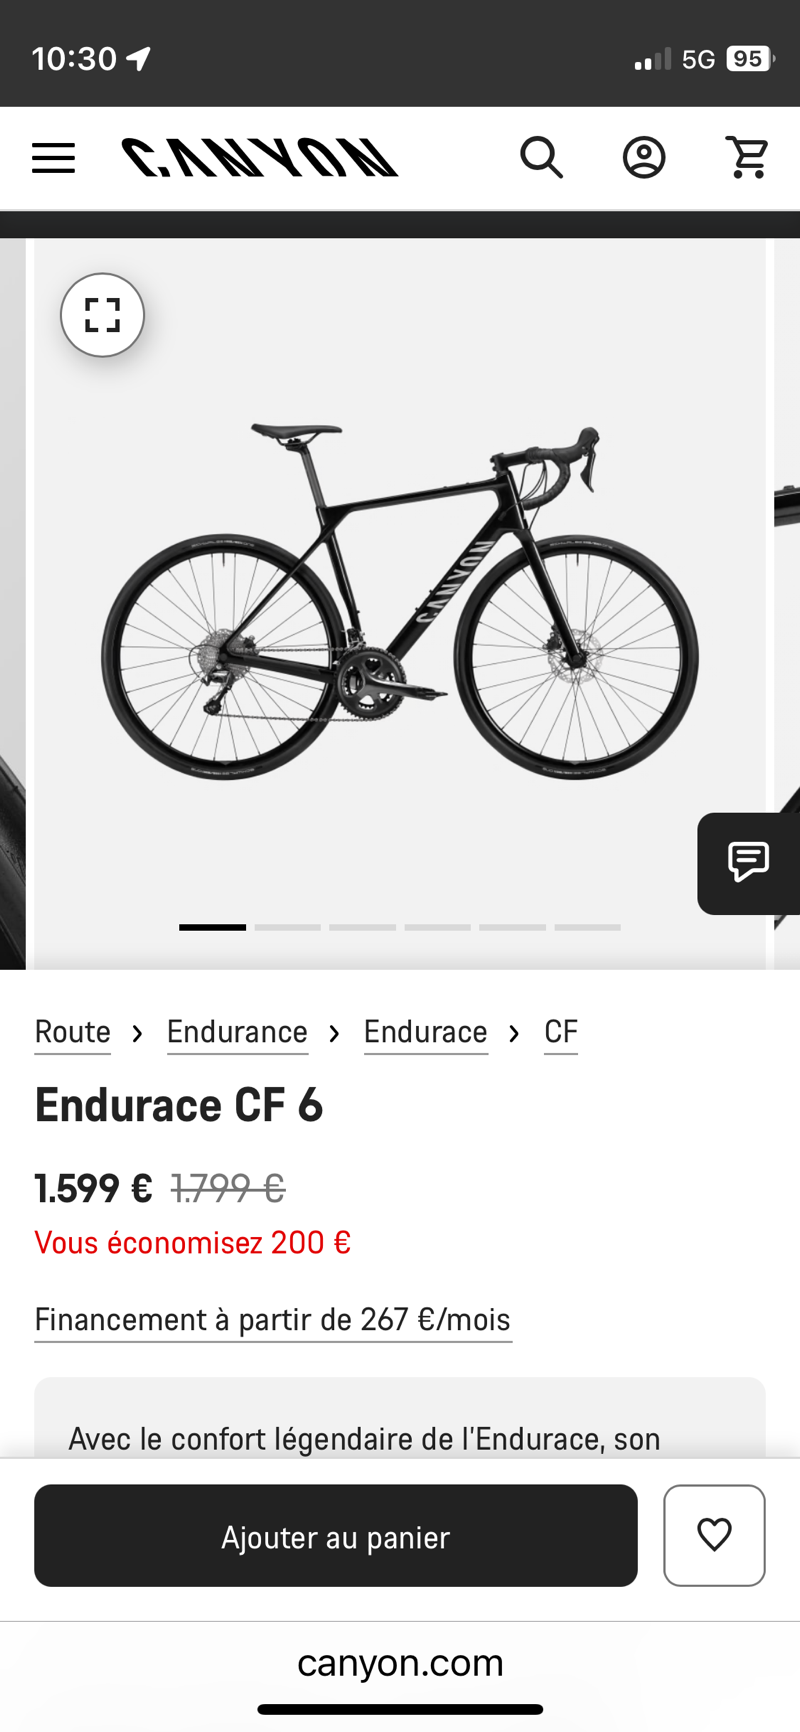800x1732 pixels.
Task: Click Ajouter au panier button
Action: click(336, 1535)
